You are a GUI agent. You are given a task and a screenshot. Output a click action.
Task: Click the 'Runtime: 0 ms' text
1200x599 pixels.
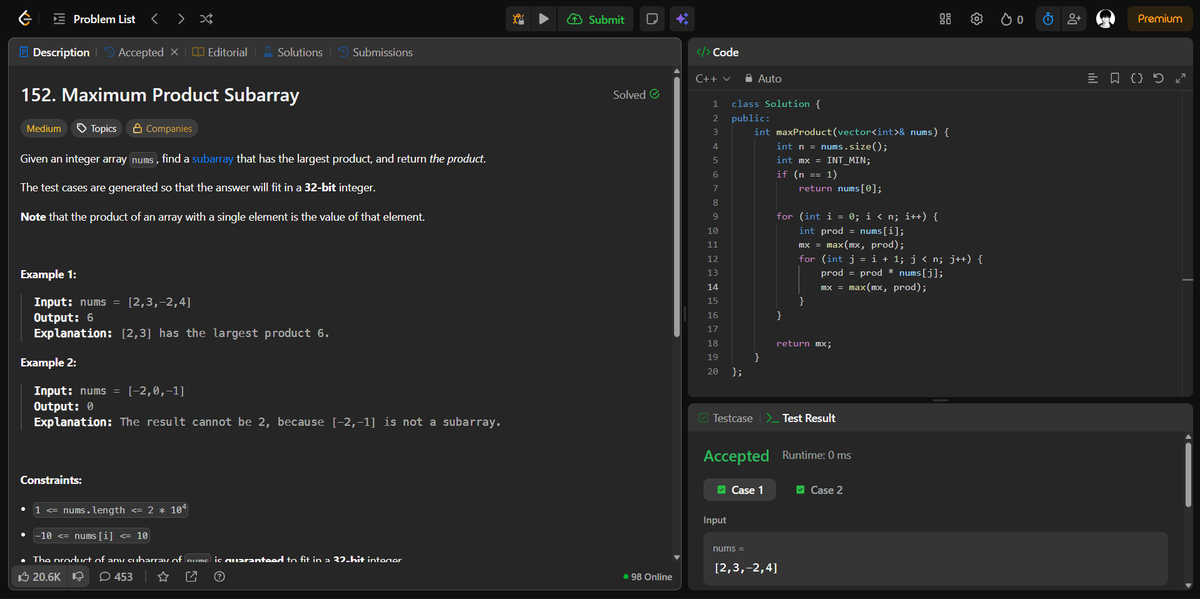[x=816, y=456]
